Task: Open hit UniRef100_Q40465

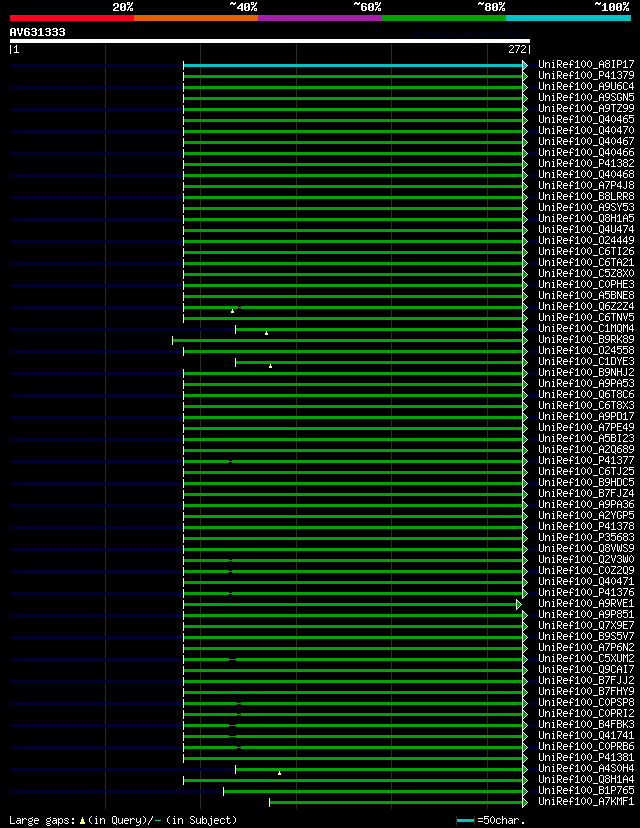Action: pos(586,119)
